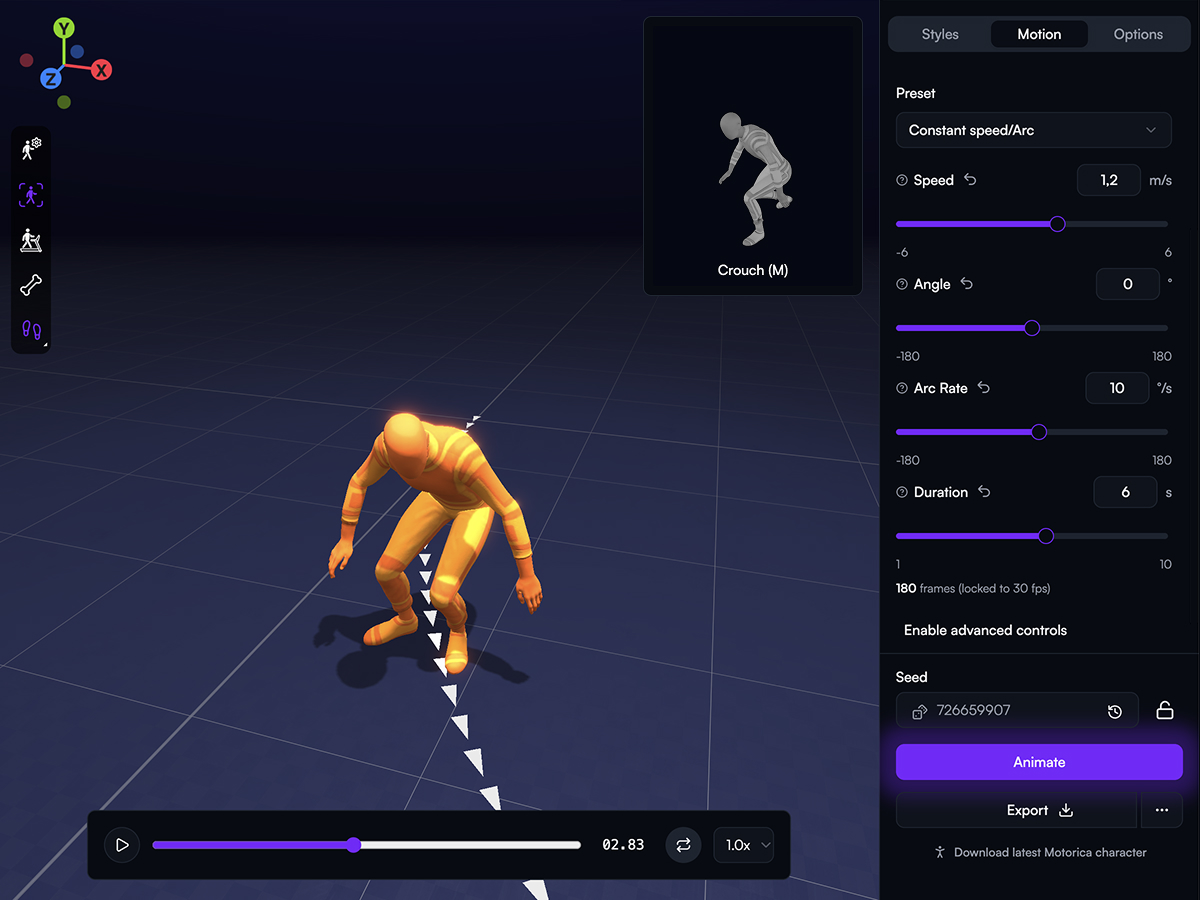The width and height of the screenshot is (1200, 900).
Task: Open the Export more-options menu
Action: [1161, 810]
